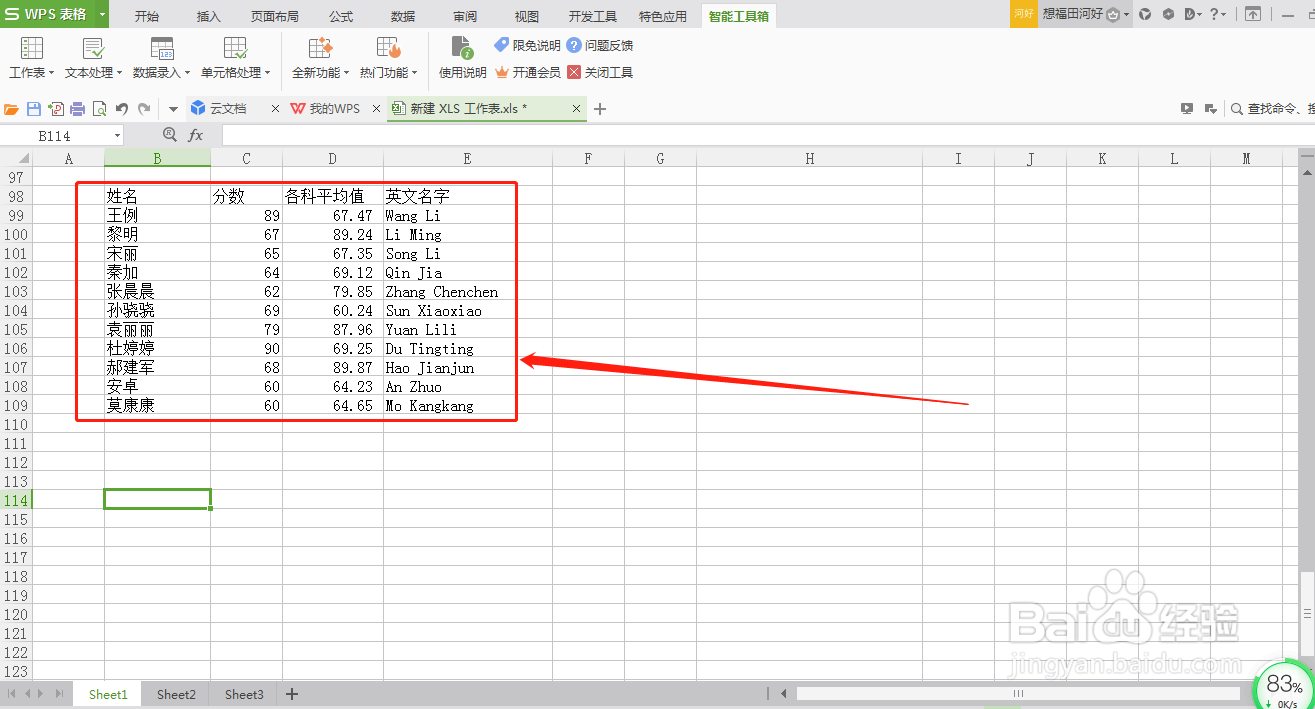
Task: Open the 数据录入 tool menu
Action: tap(162, 58)
